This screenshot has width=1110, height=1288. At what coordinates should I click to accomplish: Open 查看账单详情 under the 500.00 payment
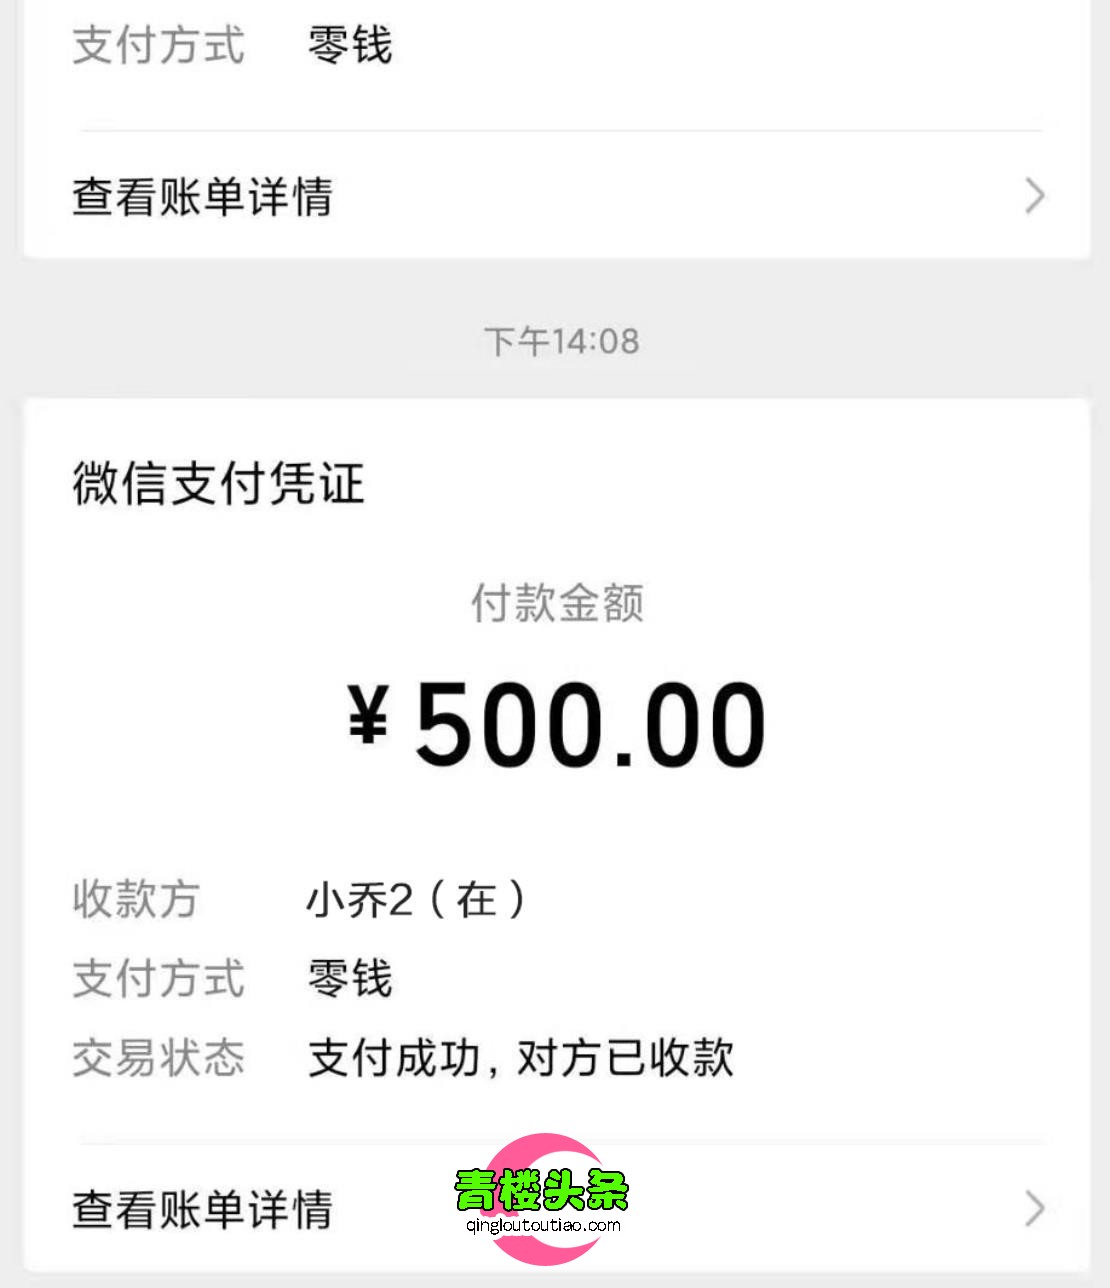click(202, 1209)
